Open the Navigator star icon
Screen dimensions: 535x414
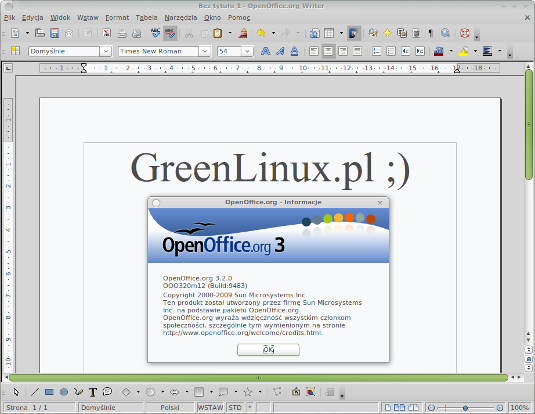[x=387, y=33]
